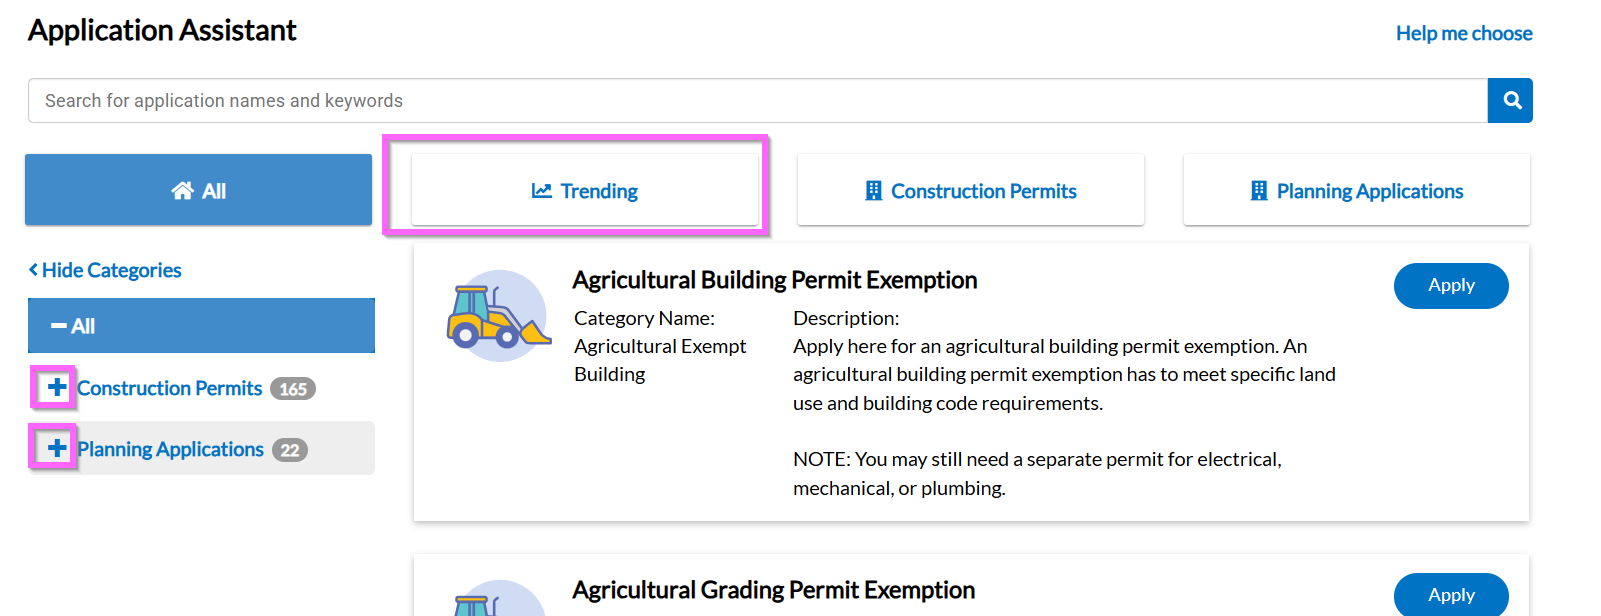Hide Categories using the chevron link
This screenshot has width=1601, height=616.
(105, 270)
